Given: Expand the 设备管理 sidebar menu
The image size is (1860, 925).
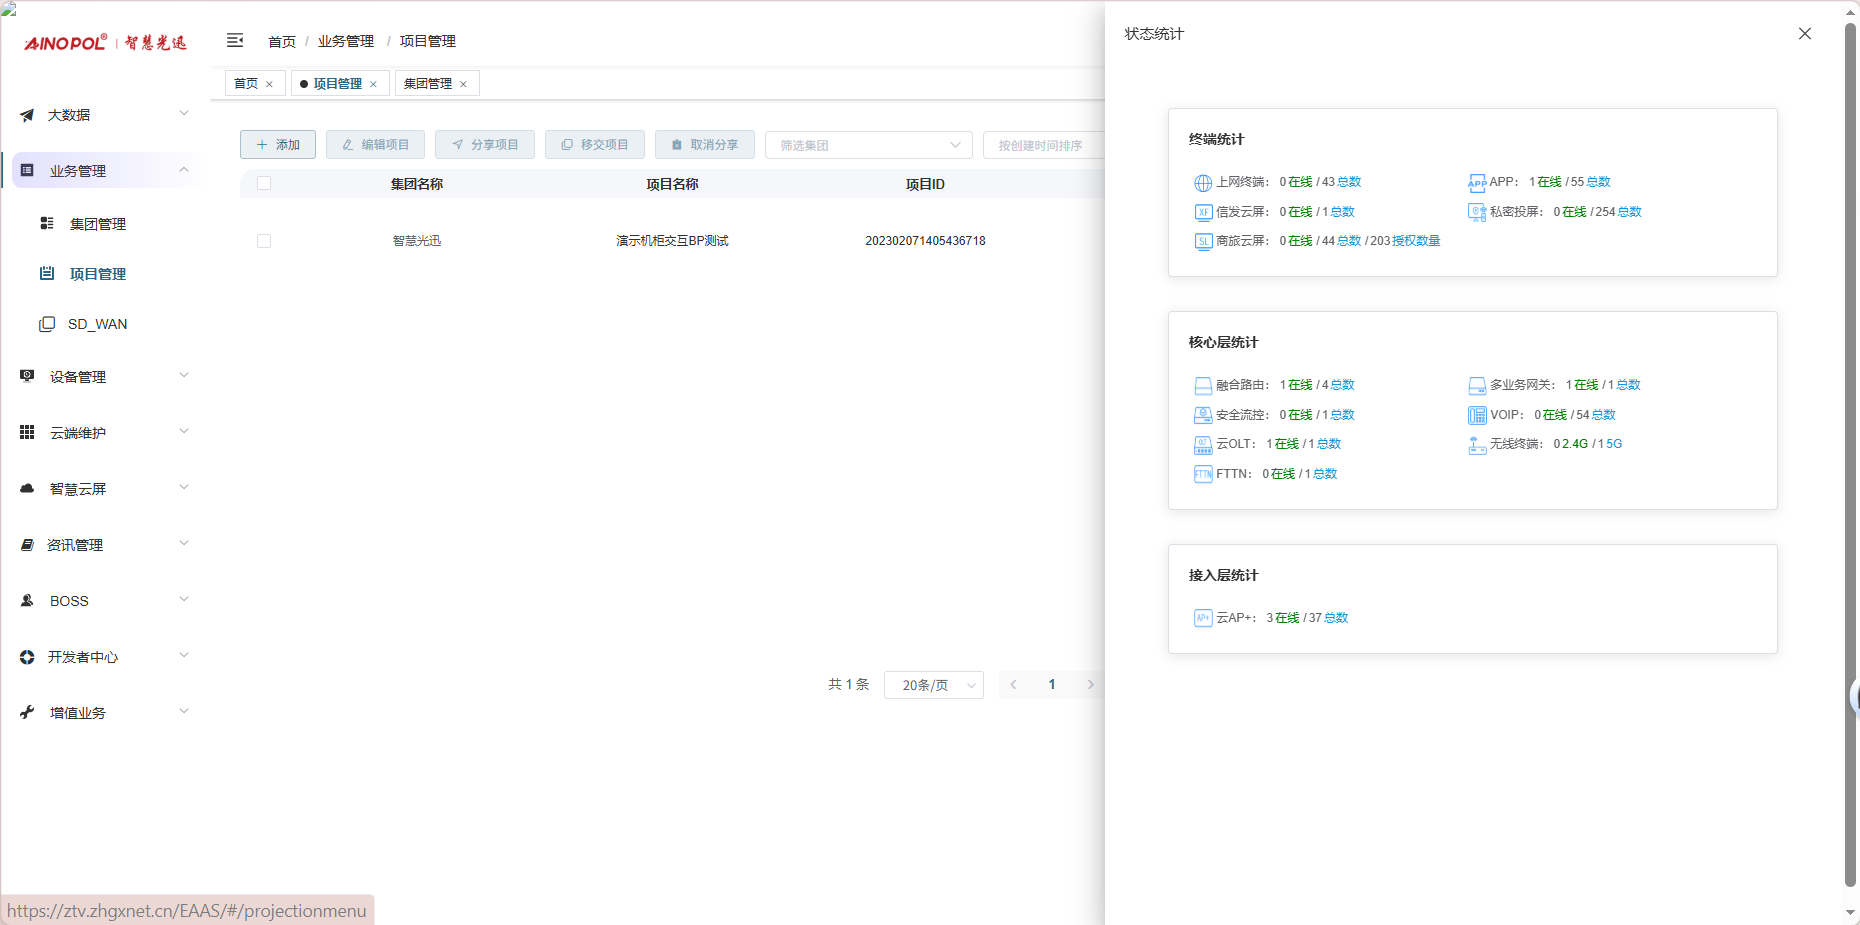Looking at the screenshot, I should pos(104,377).
